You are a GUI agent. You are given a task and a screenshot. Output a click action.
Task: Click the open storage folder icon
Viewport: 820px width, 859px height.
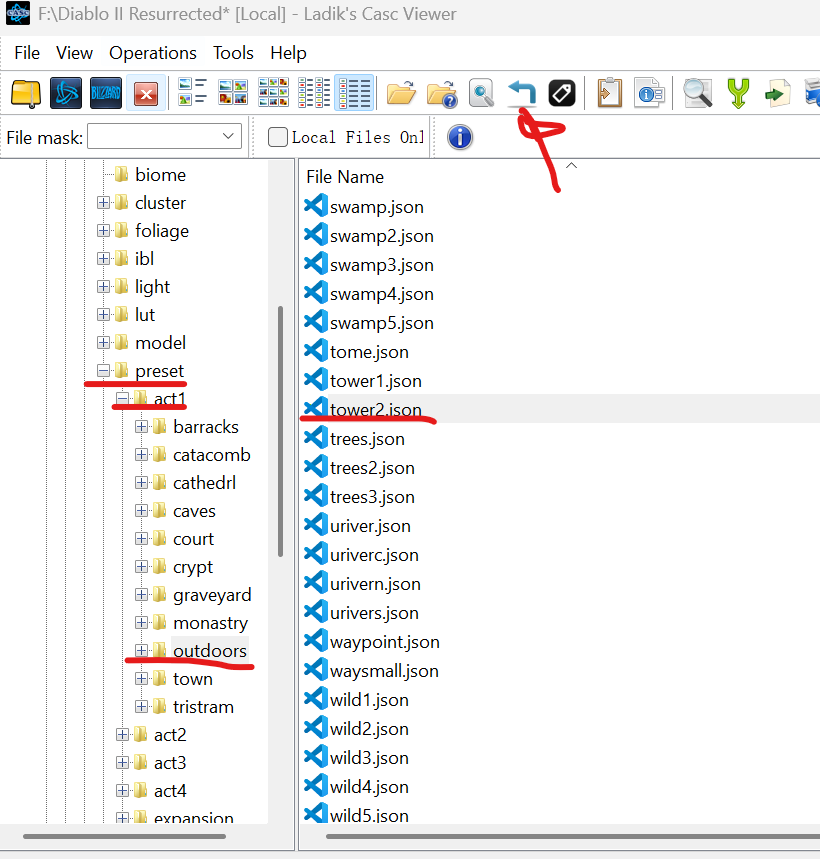26,93
